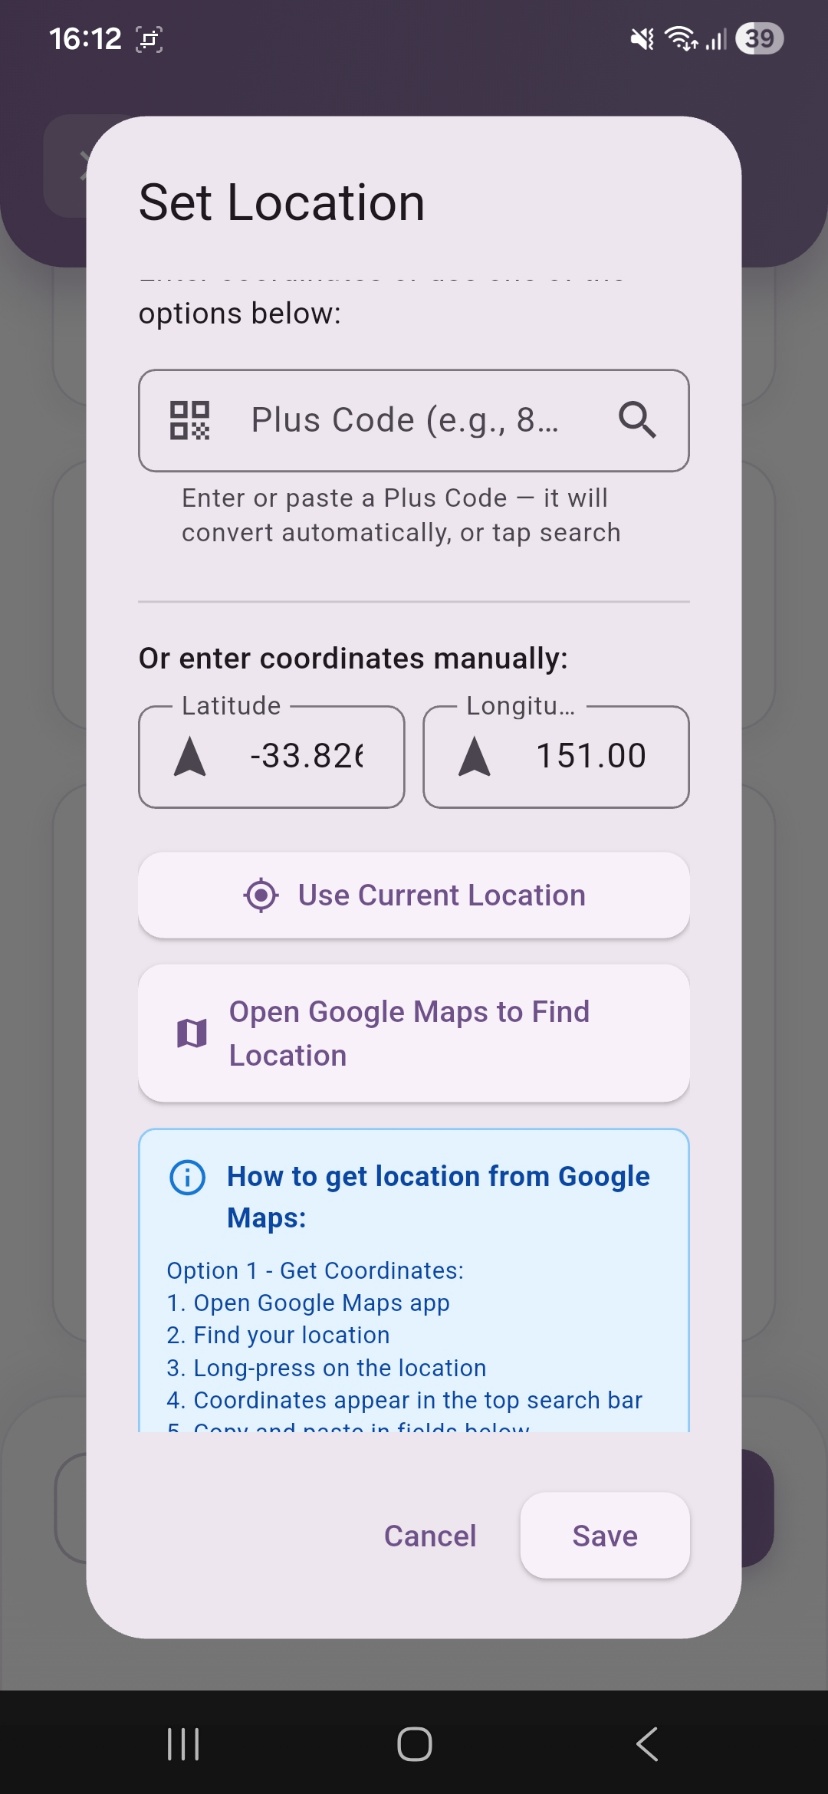The image size is (828, 1794).
Task: Open Google Maps to Find Location
Action: (414, 1033)
